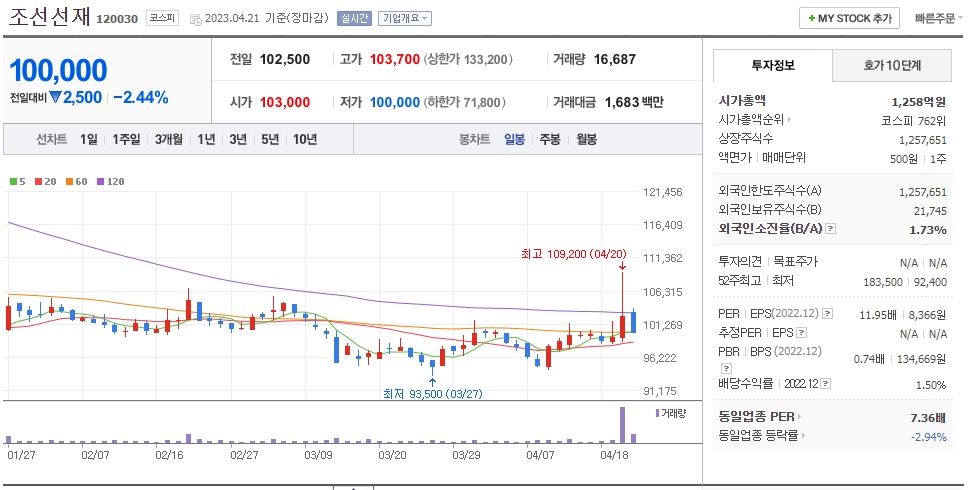Open the 시가총액순위 link arrow
The height and width of the screenshot is (490, 976).
[x=789, y=120]
